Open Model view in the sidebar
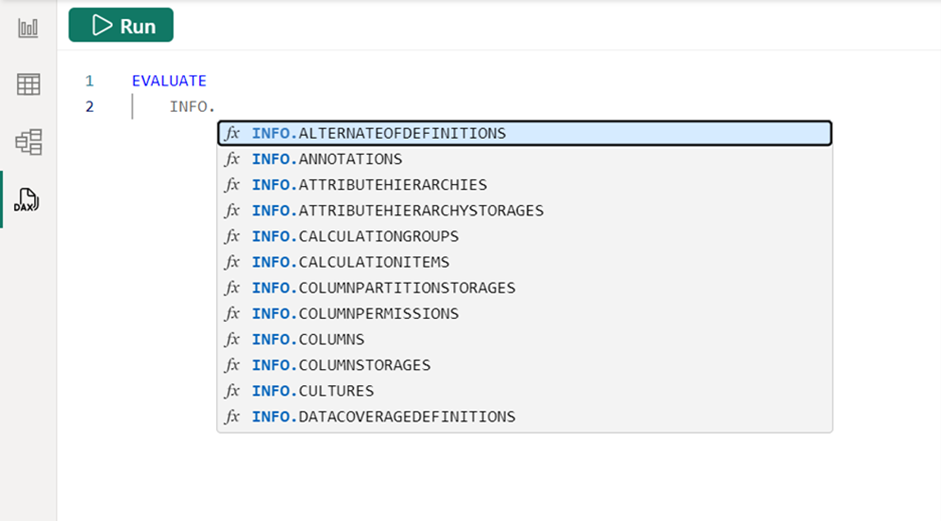This screenshot has width=941, height=521. tap(28, 142)
